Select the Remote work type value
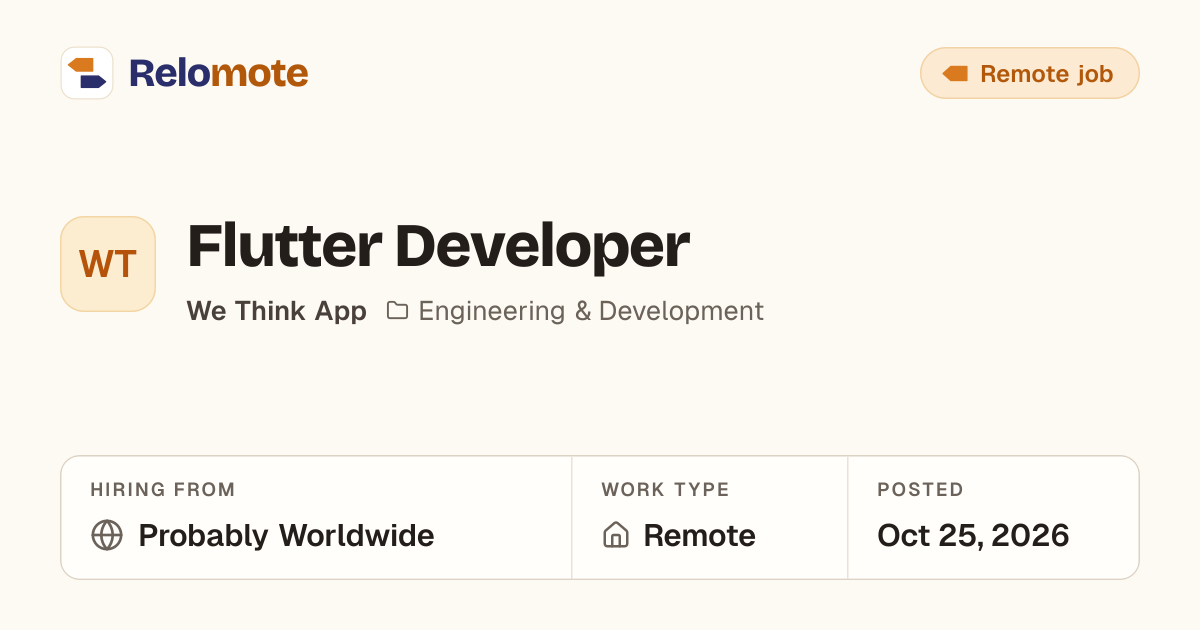1200x630 pixels. [699, 536]
